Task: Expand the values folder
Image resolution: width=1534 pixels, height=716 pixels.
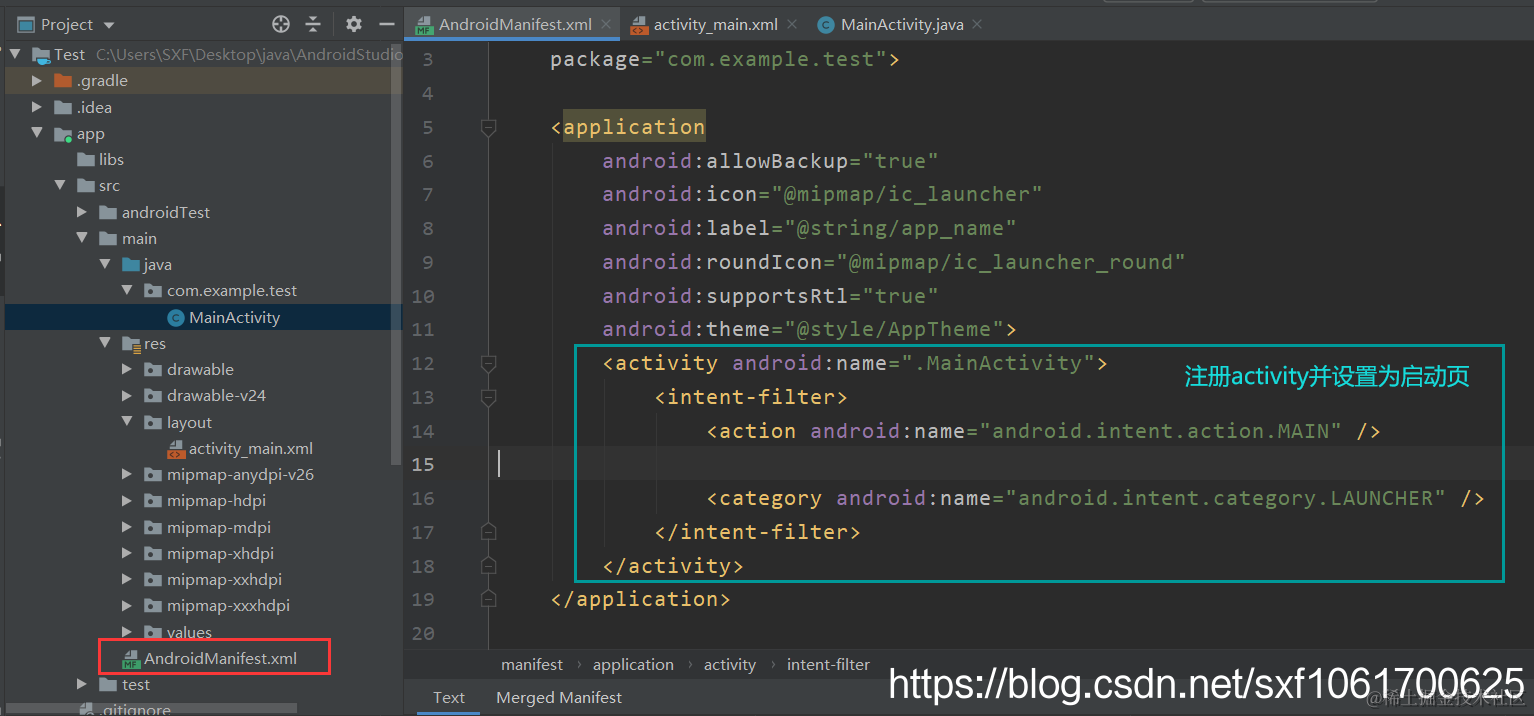Action: 127,632
